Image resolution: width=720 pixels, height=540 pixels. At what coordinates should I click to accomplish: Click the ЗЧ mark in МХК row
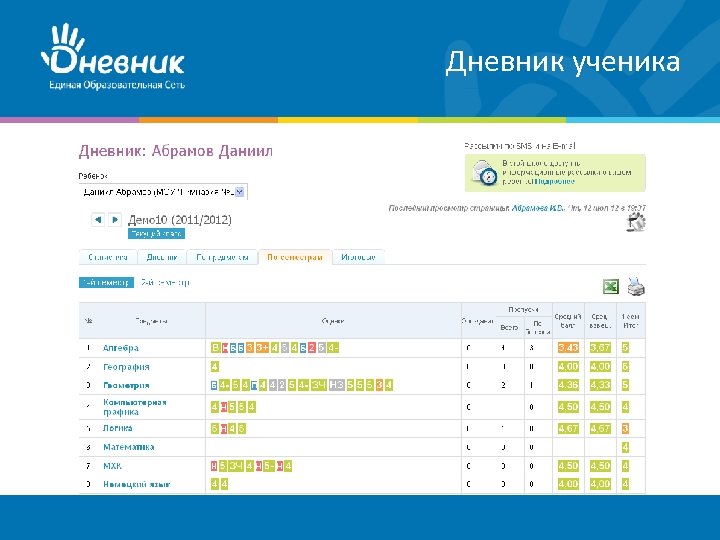(x=236, y=466)
